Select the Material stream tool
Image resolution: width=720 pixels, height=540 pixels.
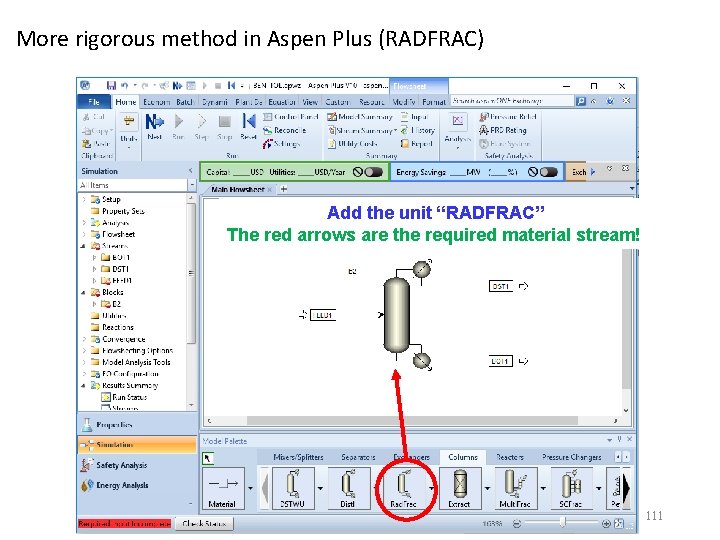coord(223,488)
